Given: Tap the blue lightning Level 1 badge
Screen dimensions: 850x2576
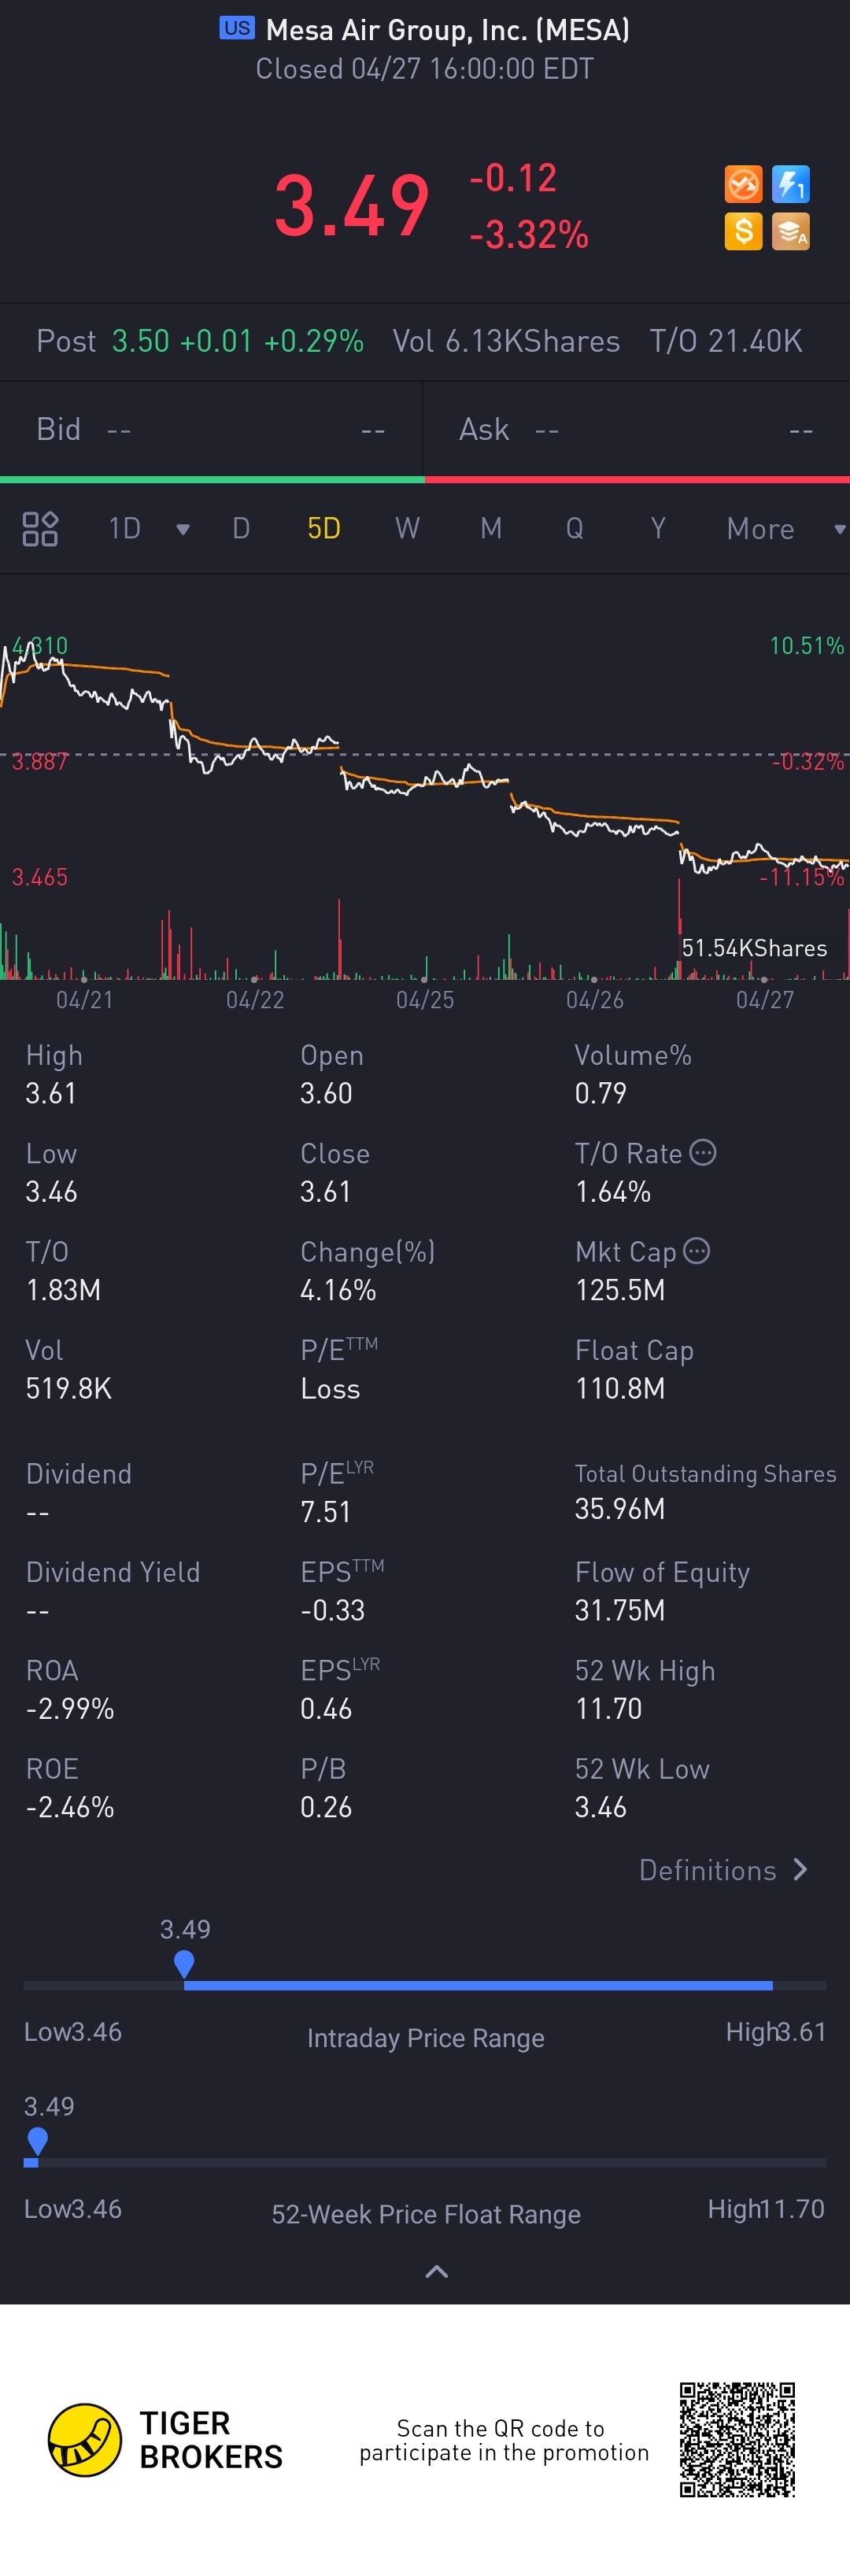Looking at the screenshot, I should point(791,185).
